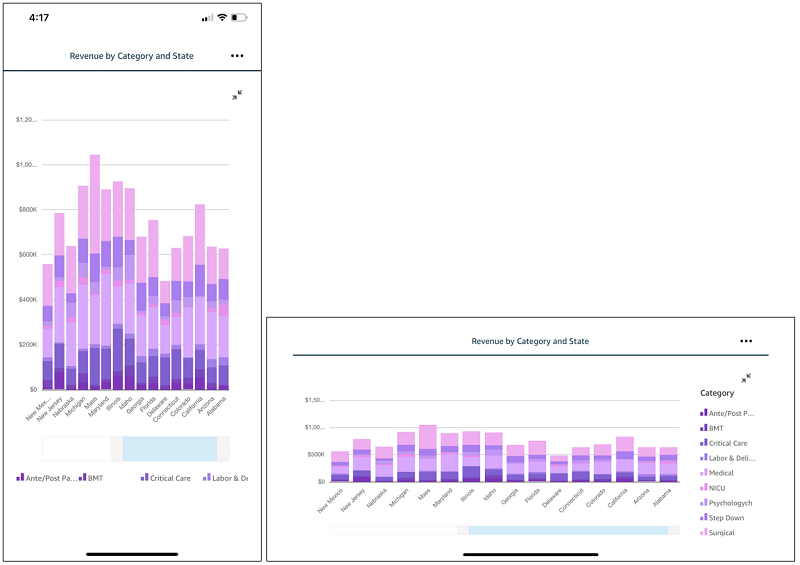Select the BMT legend icon in portrait view
800x565 pixels.
(x=82, y=478)
